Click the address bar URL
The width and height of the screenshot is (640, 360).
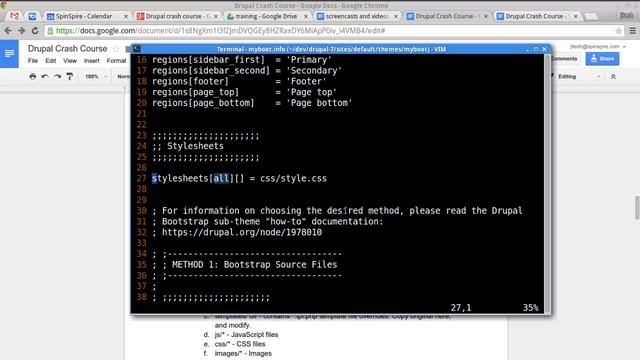(x=220, y=31)
